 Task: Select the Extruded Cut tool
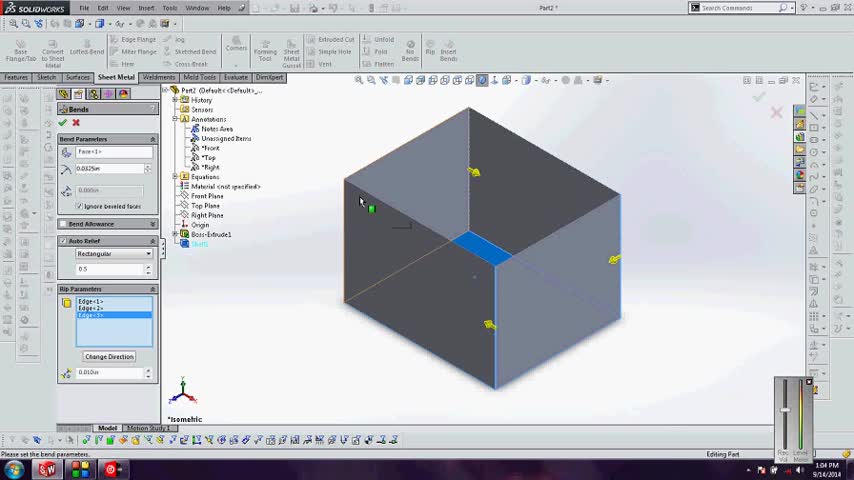(331, 39)
